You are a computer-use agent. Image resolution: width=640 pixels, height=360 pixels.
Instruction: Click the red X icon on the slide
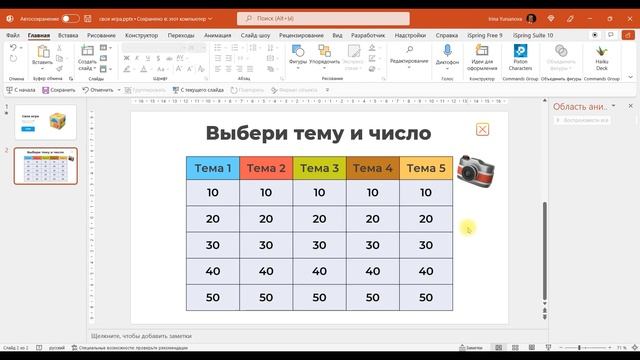click(482, 129)
